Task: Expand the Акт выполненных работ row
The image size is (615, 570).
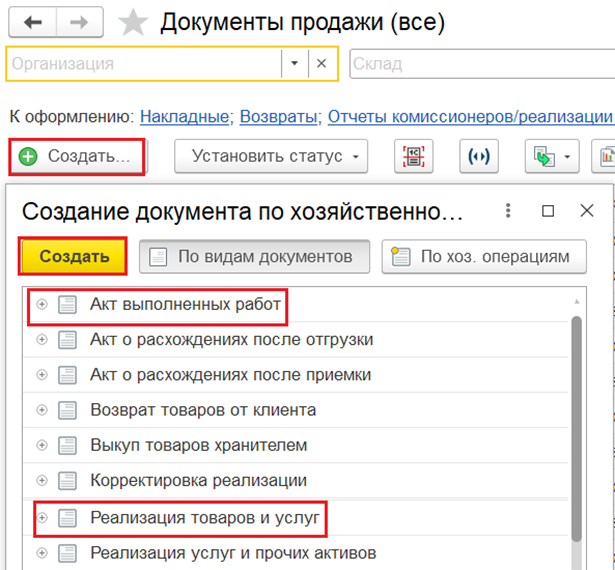Action: click(x=42, y=304)
